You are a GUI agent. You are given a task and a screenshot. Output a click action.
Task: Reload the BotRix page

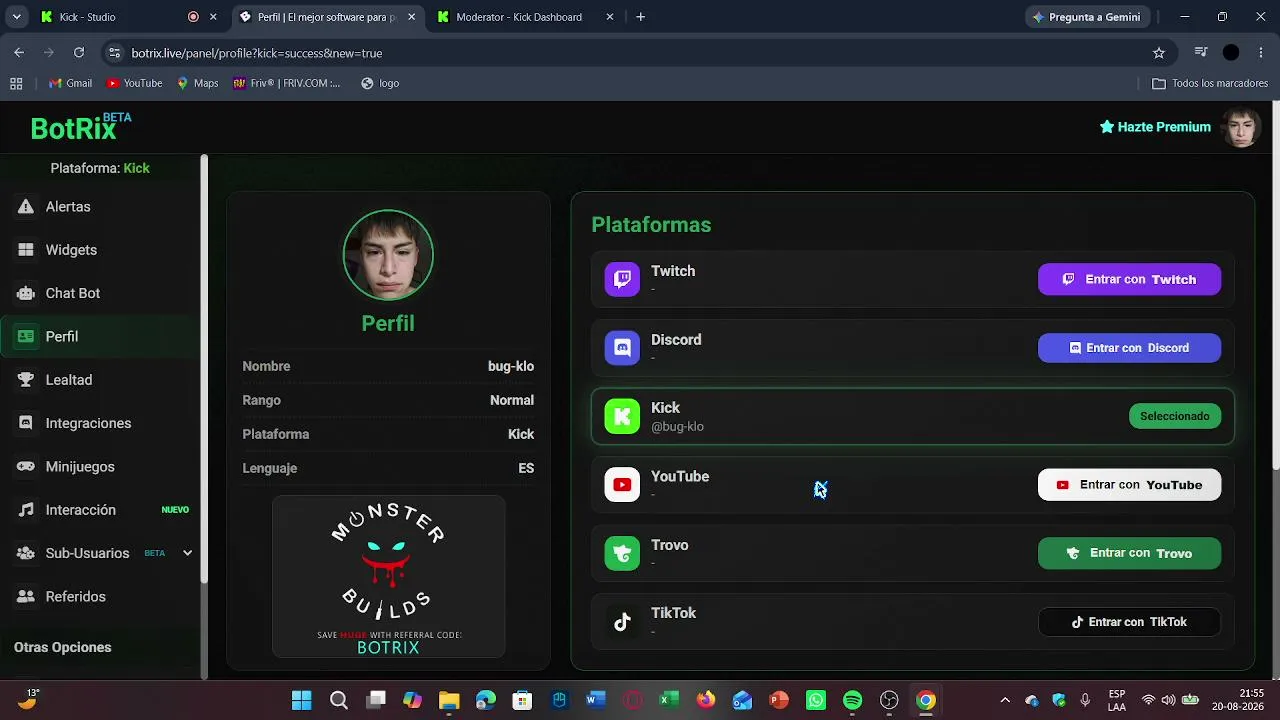point(79,53)
